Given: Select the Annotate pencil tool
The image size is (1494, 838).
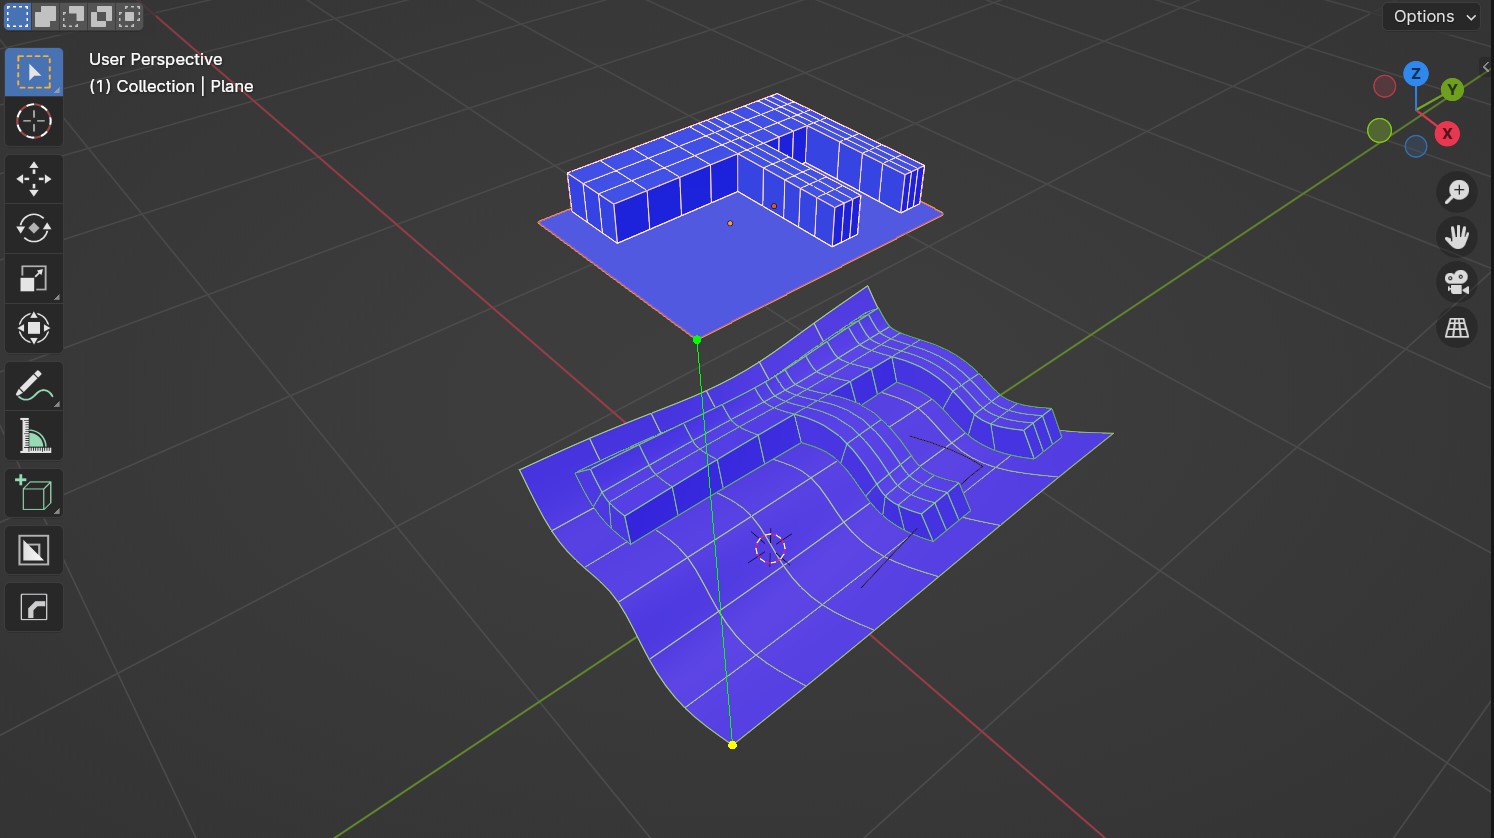Looking at the screenshot, I should pyautogui.click(x=34, y=386).
